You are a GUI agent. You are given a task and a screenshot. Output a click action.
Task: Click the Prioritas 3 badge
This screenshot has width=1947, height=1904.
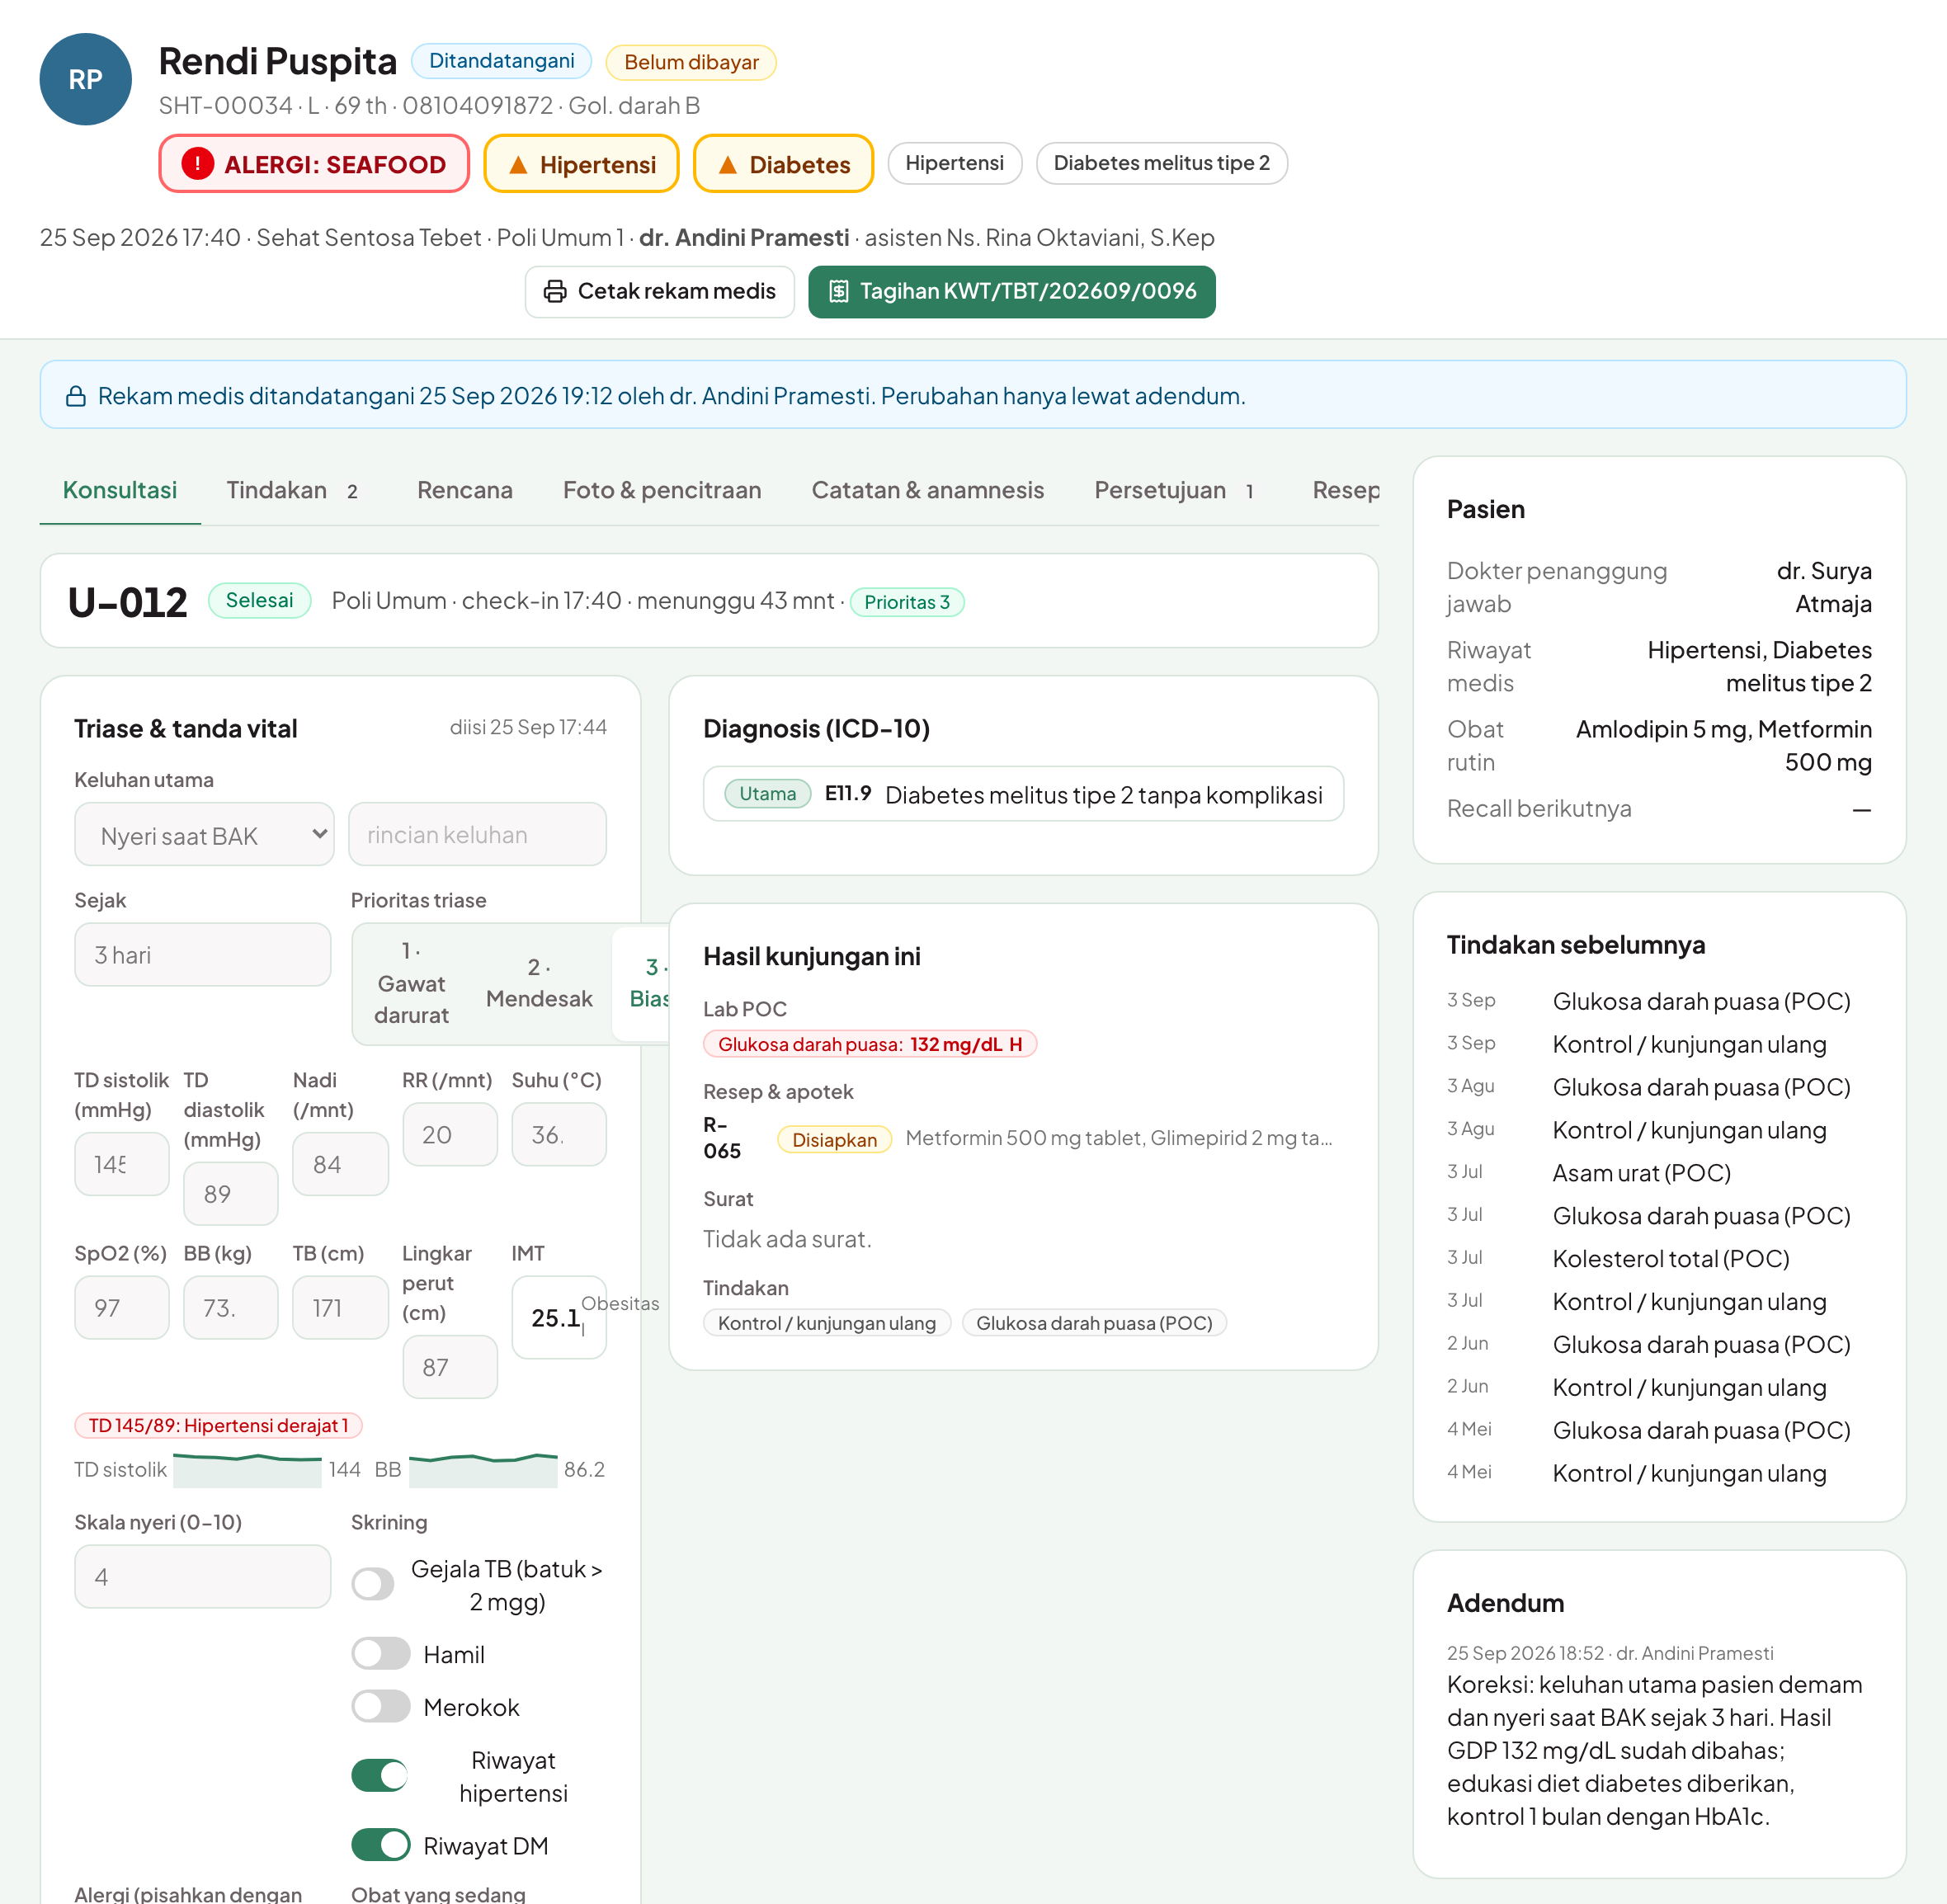(x=907, y=602)
